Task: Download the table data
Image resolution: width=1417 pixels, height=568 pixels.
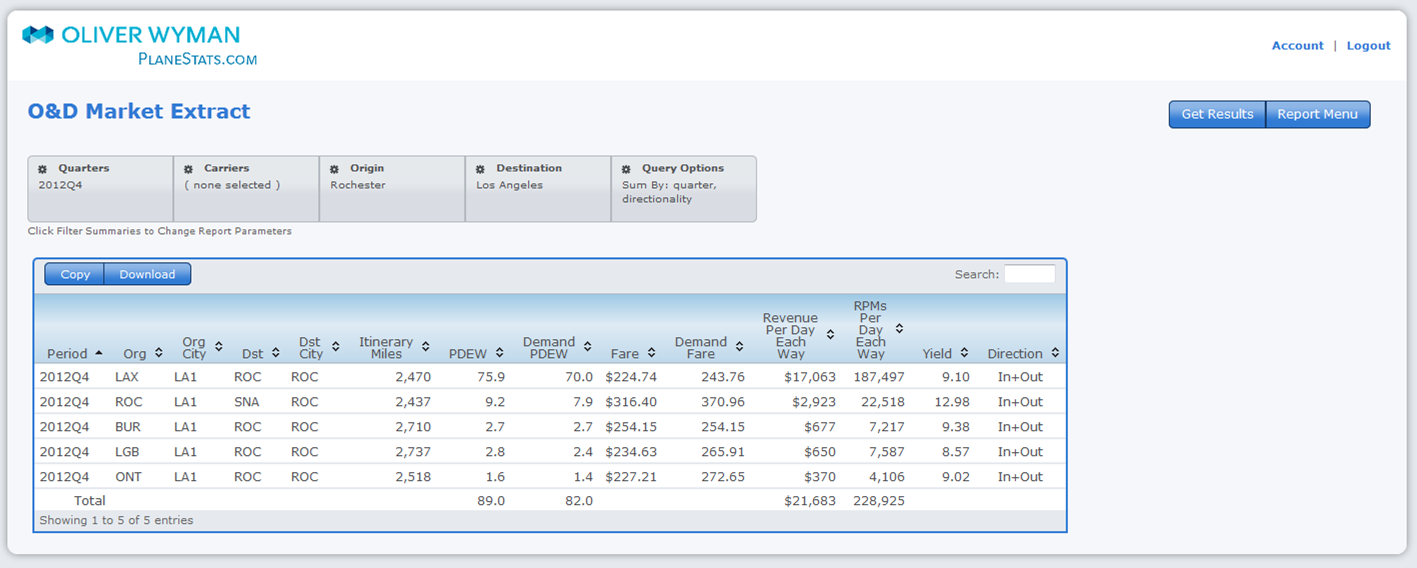Action: [147, 274]
